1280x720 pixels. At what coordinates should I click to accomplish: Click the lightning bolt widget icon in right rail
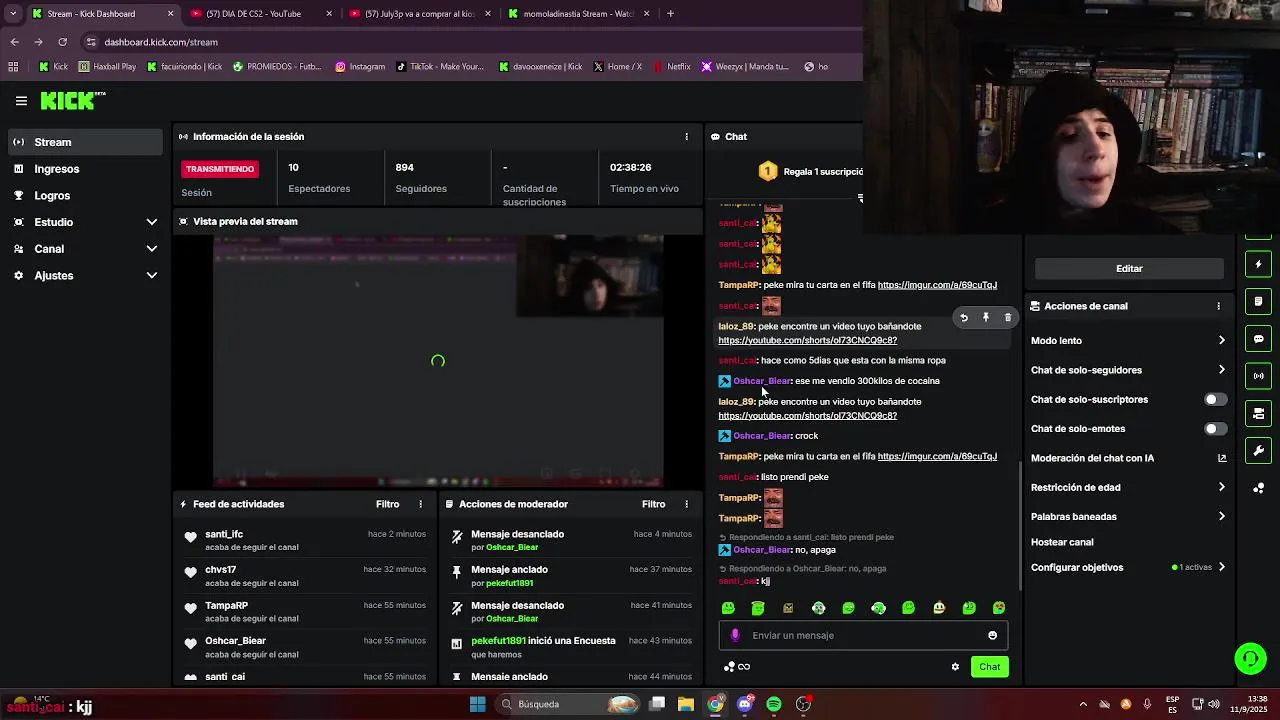1258,264
